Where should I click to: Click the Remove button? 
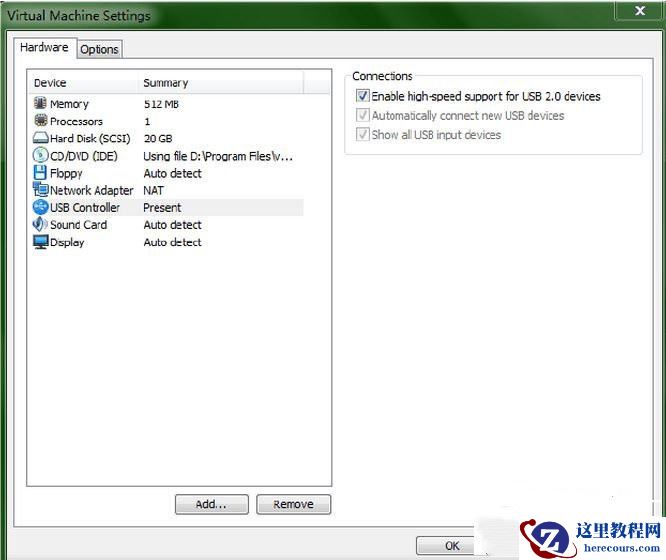click(293, 504)
